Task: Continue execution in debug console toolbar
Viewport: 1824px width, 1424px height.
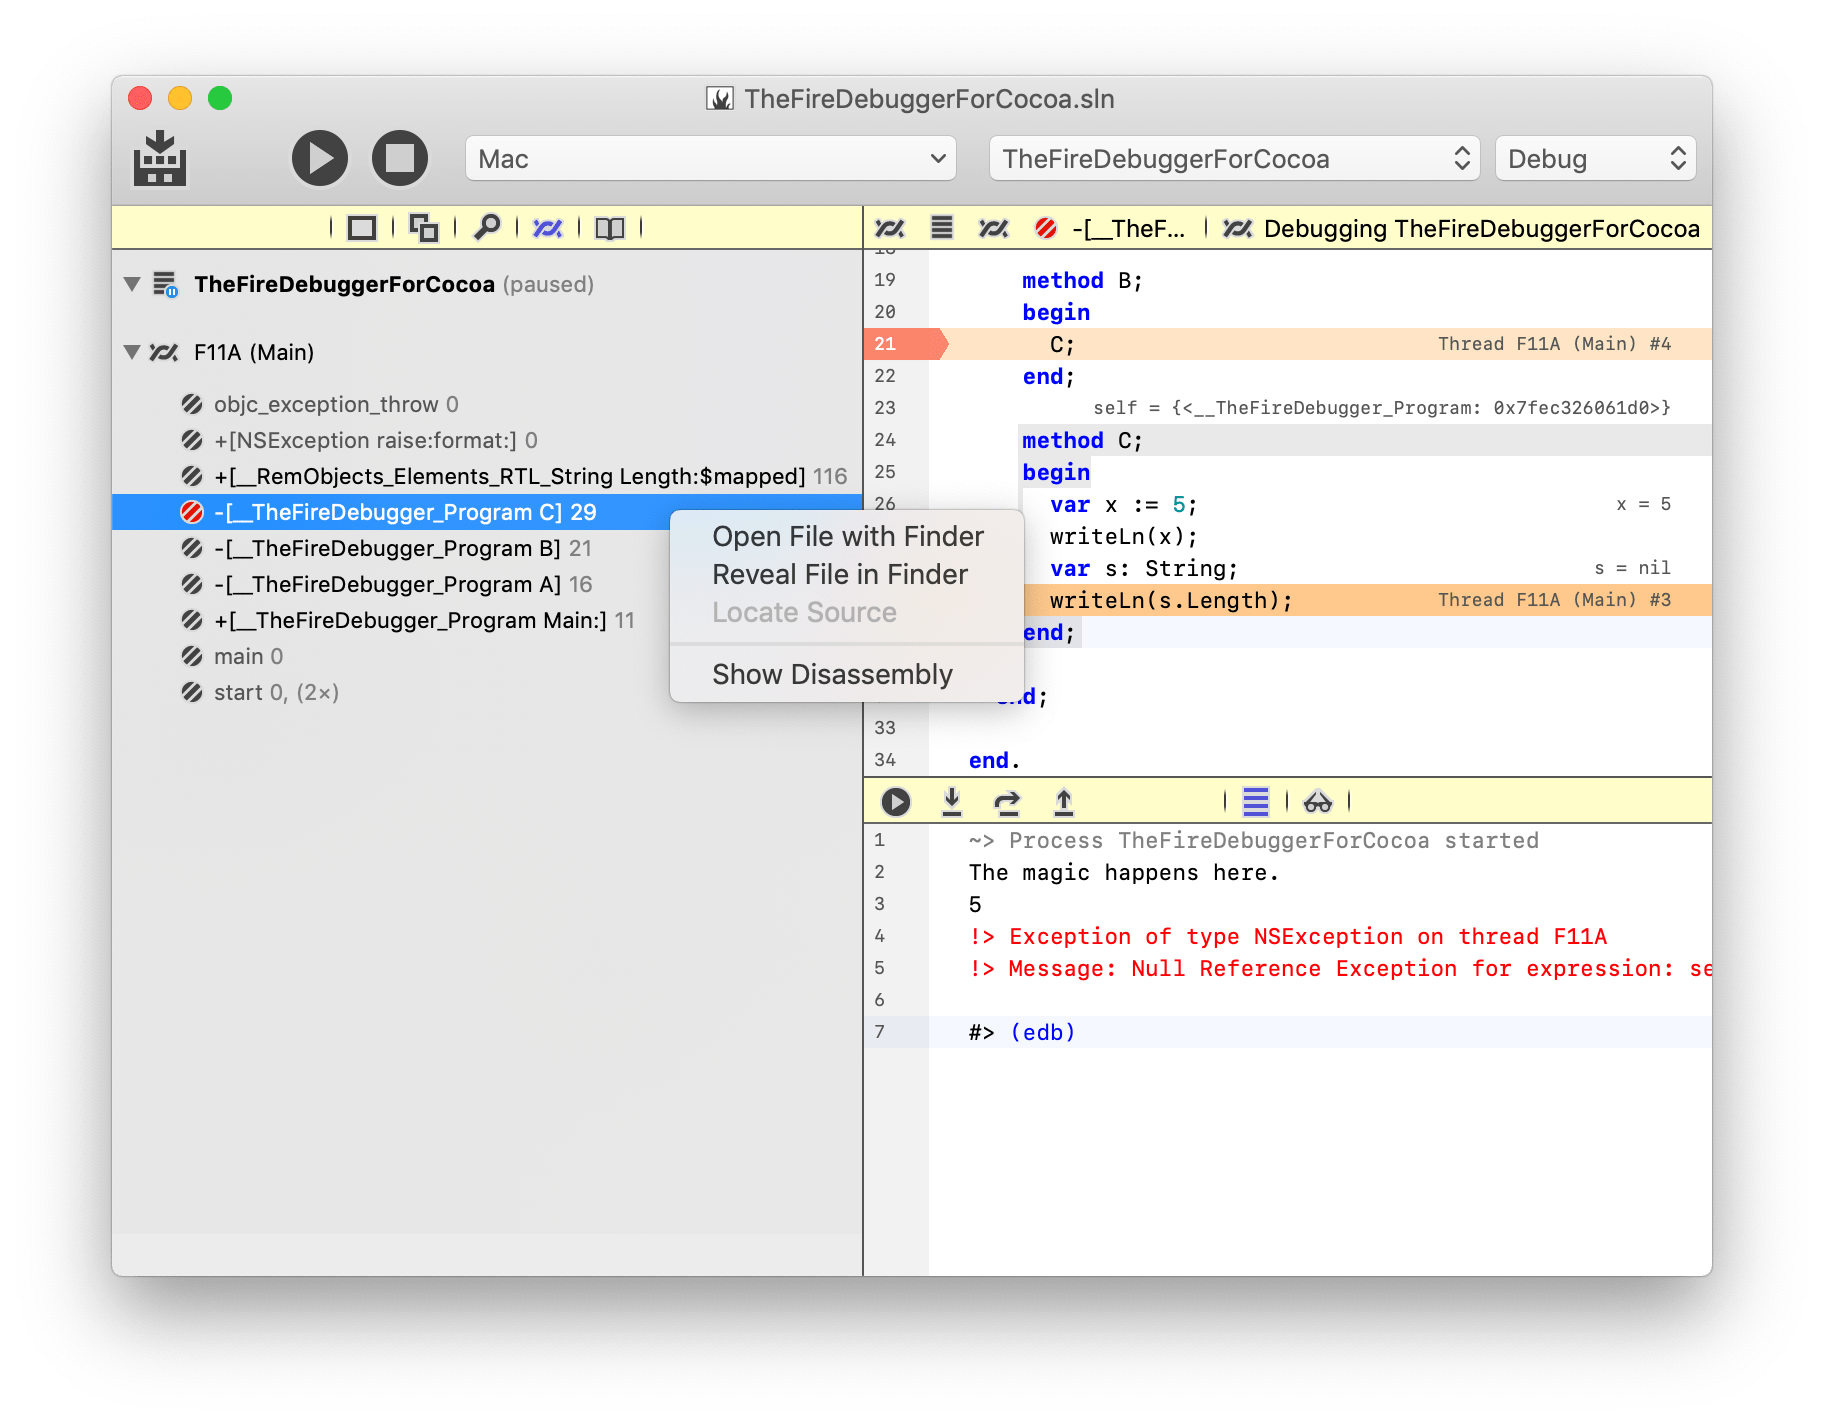Action: coord(896,802)
